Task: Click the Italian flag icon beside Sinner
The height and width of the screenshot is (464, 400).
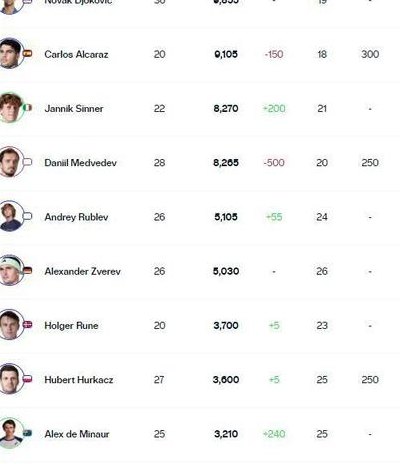Action: pyautogui.click(x=27, y=108)
